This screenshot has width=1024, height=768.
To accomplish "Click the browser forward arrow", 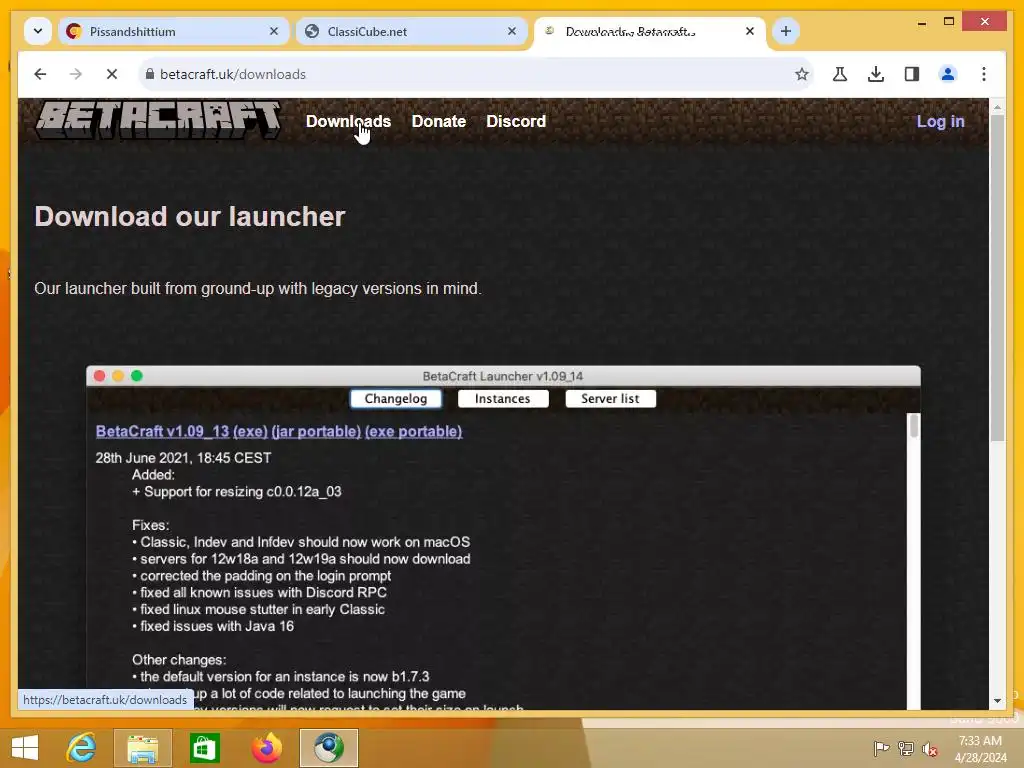I will pyautogui.click(x=76, y=74).
